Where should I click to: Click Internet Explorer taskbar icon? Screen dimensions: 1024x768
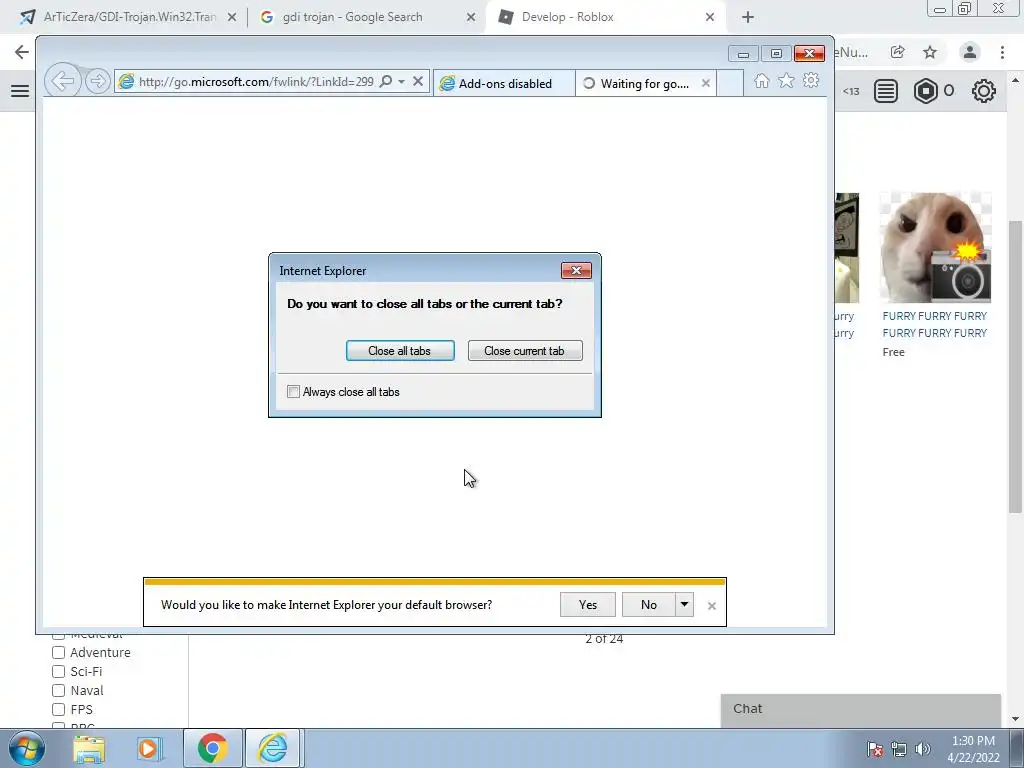pos(272,748)
